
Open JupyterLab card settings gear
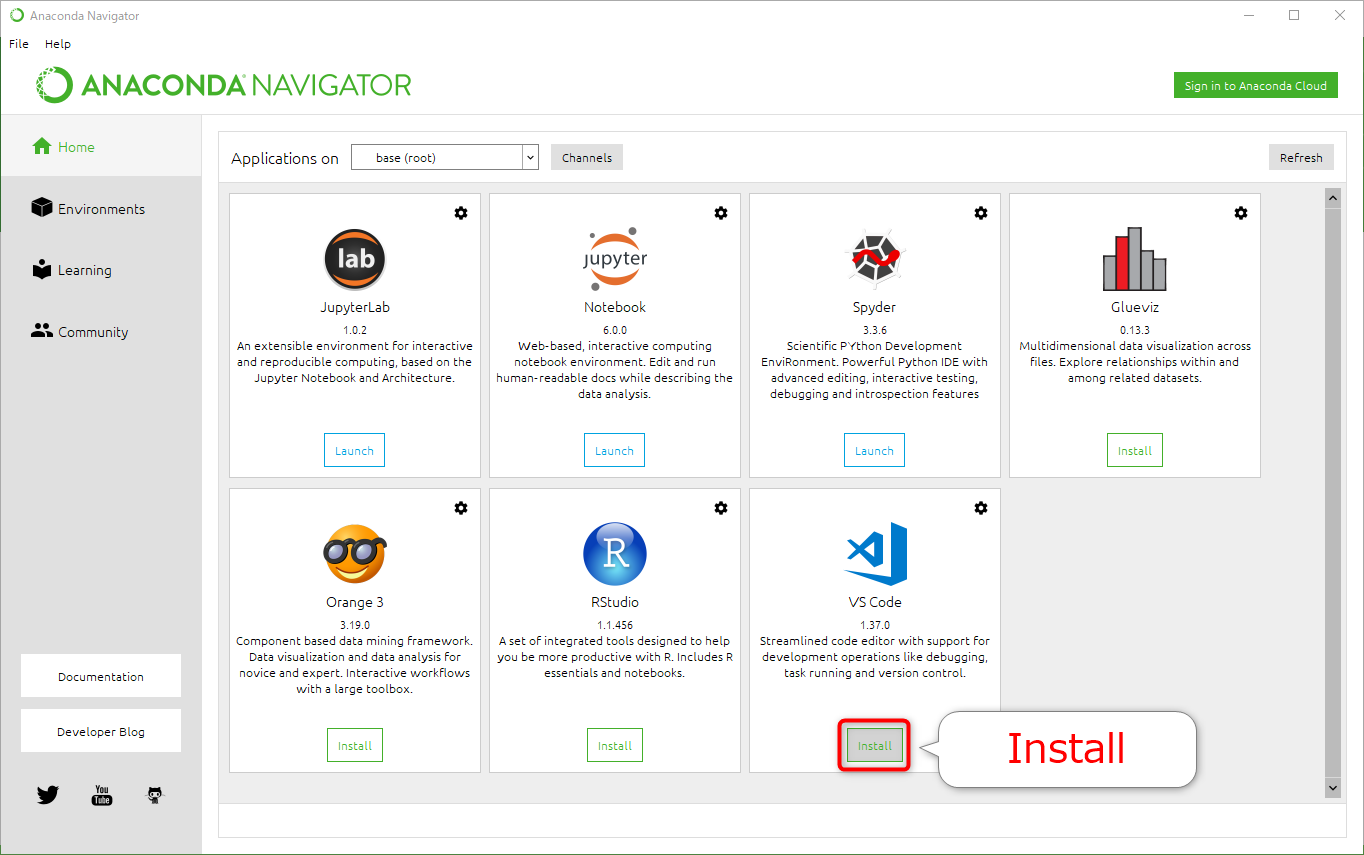[461, 213]
